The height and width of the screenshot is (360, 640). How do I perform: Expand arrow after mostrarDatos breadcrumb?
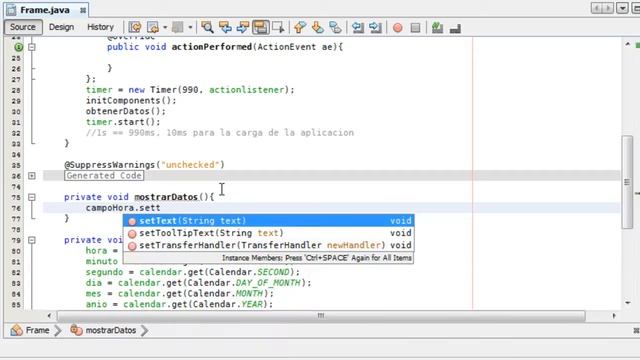[x=144, y=330]
